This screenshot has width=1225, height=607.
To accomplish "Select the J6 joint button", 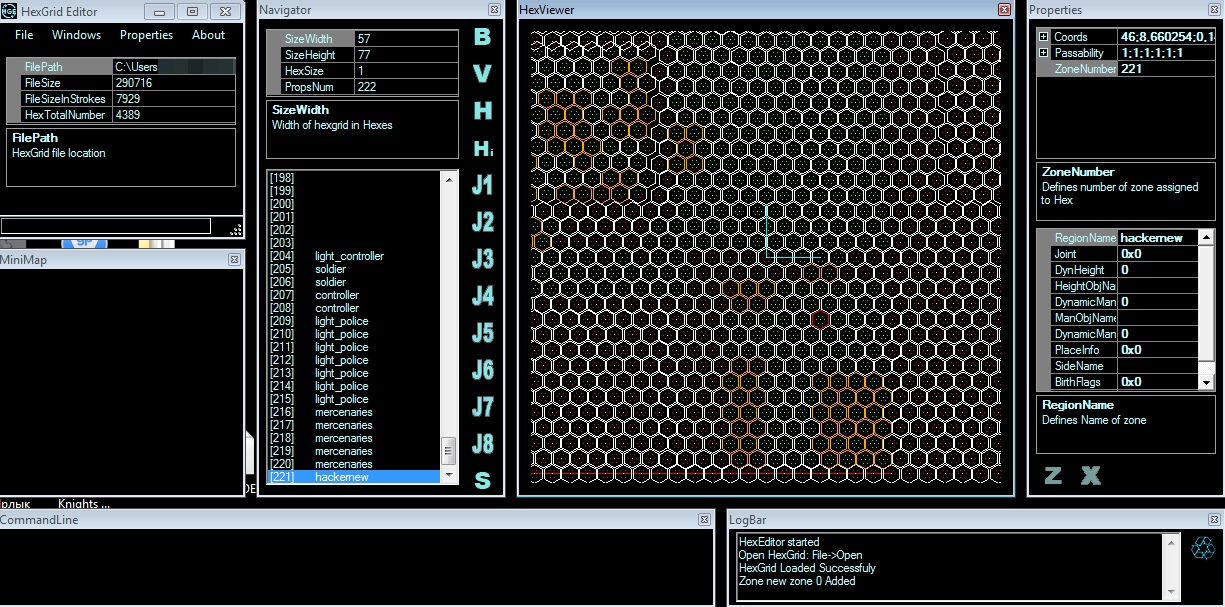I will coord(482,370).
